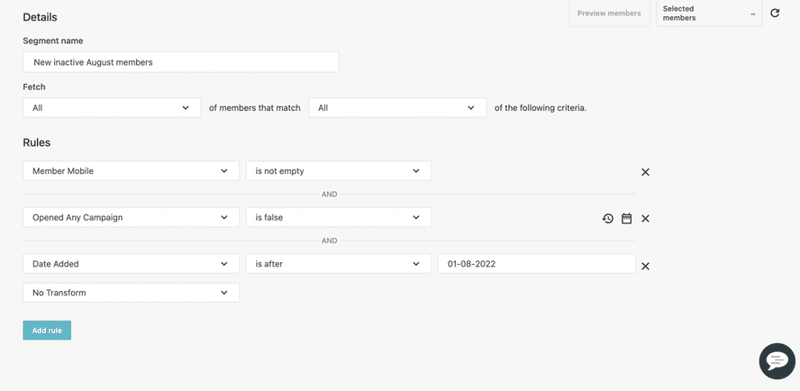Expand the No Transform dropdown
This screenshot has width=800, height=391.
(131, 292)
